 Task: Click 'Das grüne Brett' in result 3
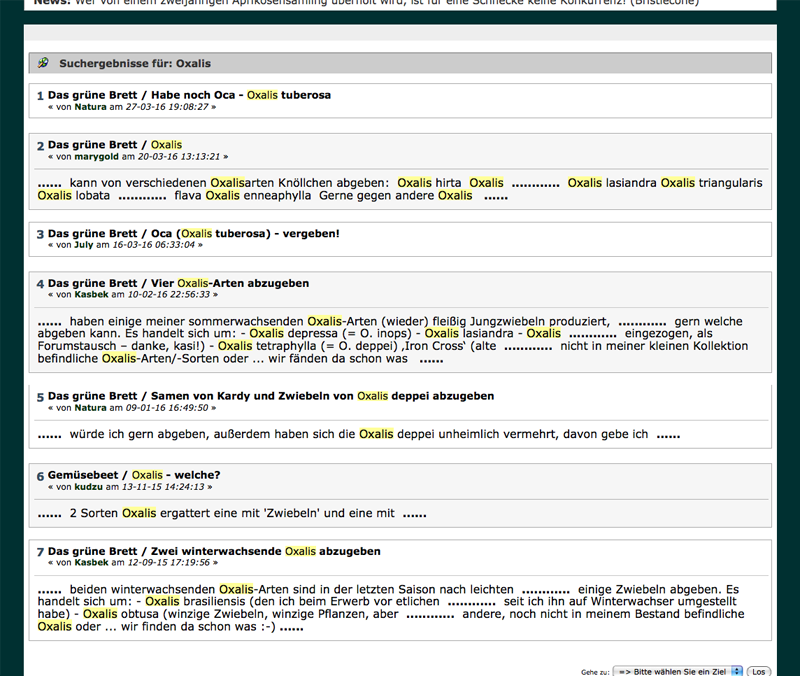click(92, 233)
